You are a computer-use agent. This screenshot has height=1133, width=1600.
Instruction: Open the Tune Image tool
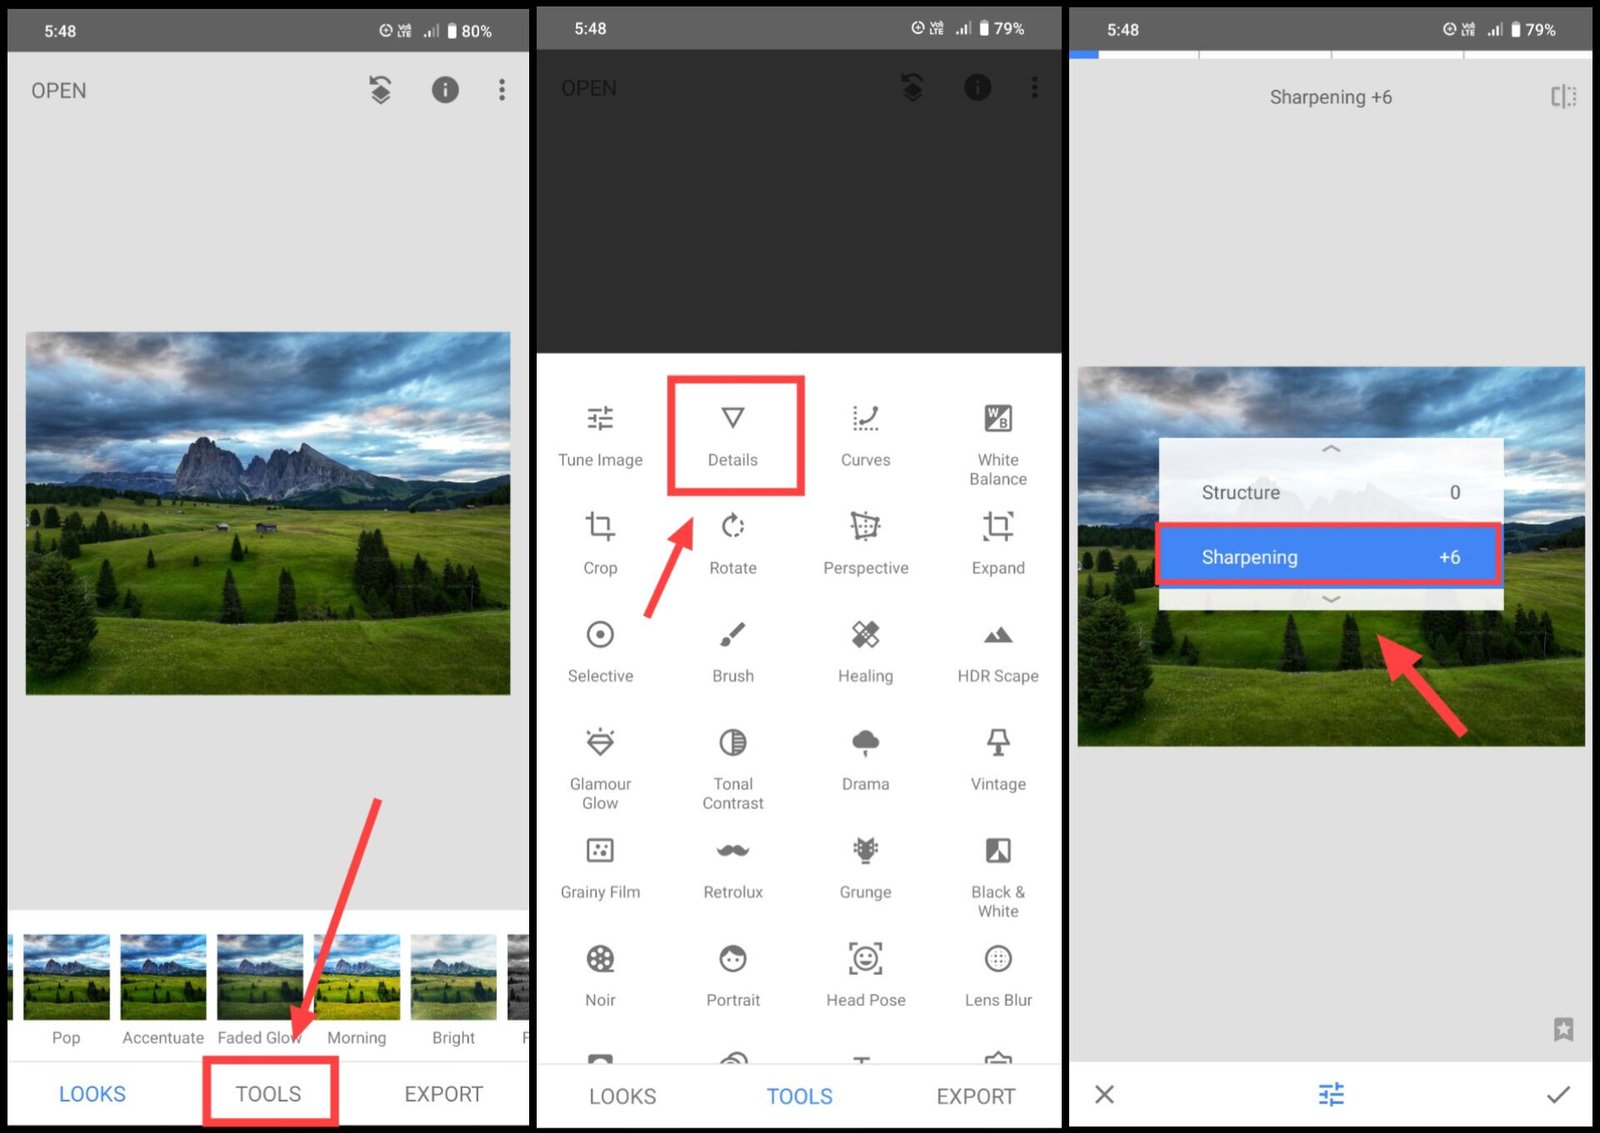coord(600,436)
